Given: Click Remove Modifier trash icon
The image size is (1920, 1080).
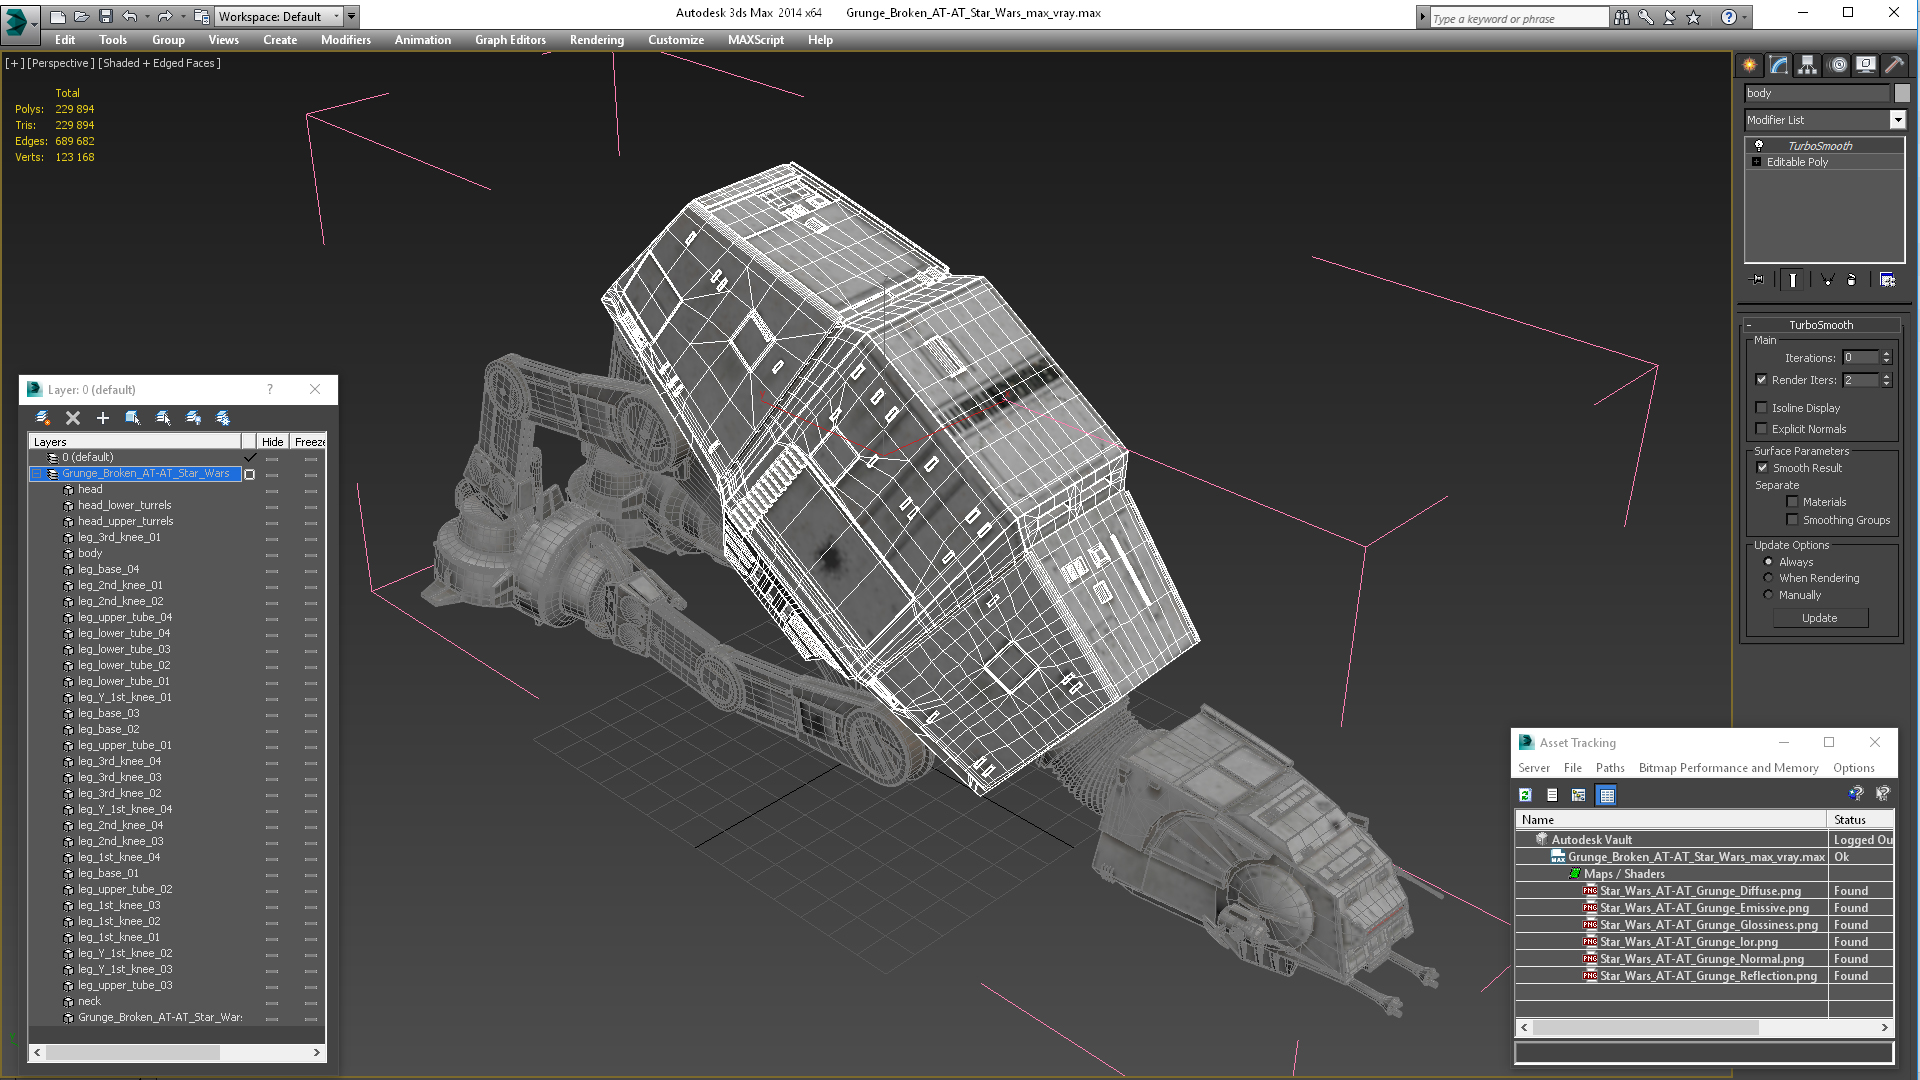Looking at the screenshot, I should pos(1851,280).
